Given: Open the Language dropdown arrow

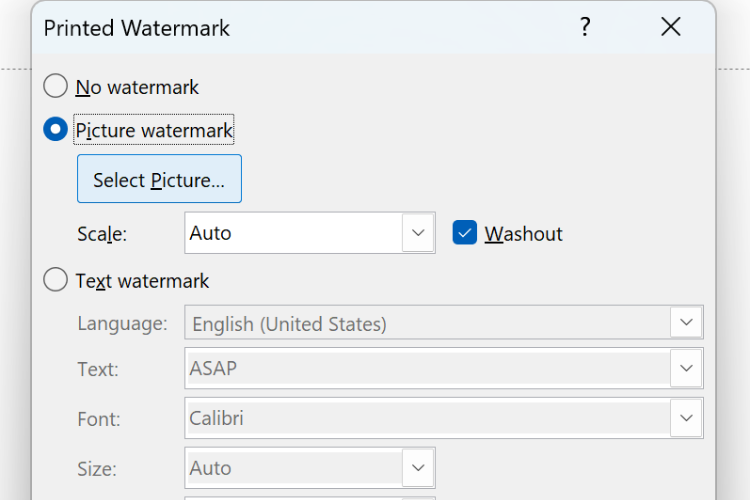Looking at the screenshot, I should click(686, 323).
